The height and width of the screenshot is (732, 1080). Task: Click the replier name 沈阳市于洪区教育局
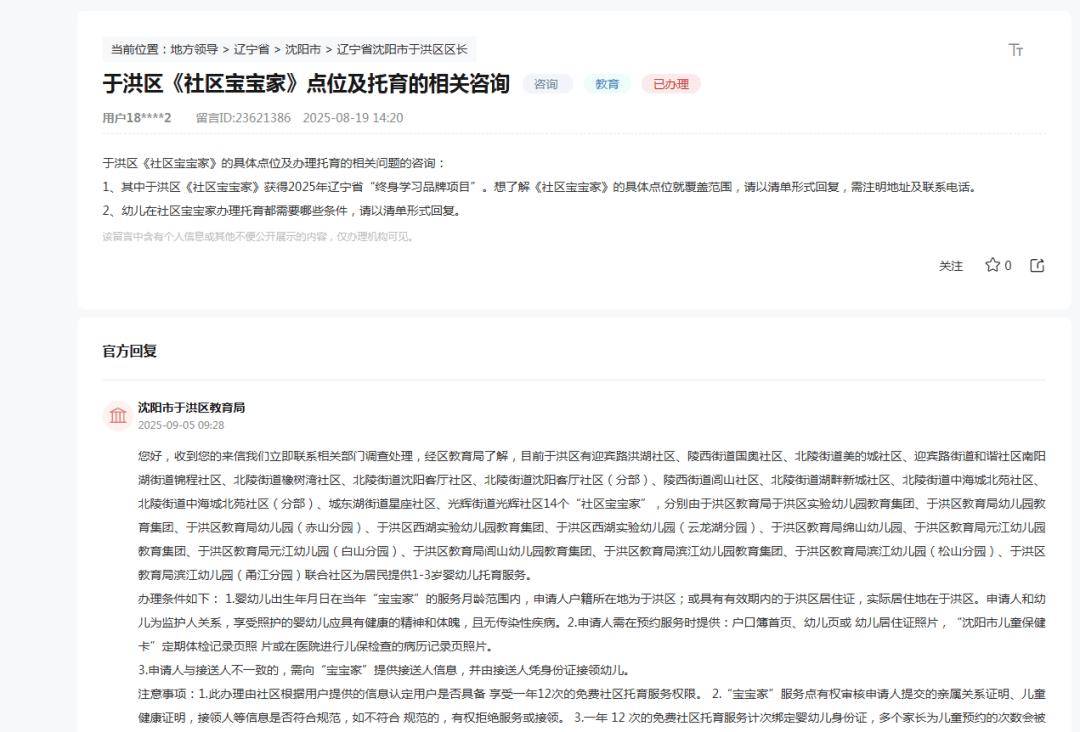click(x=191, y=407)
